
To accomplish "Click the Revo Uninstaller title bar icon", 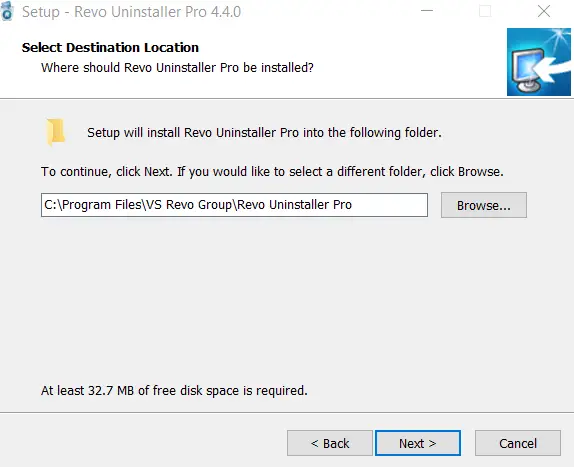I will pos(7,11).
